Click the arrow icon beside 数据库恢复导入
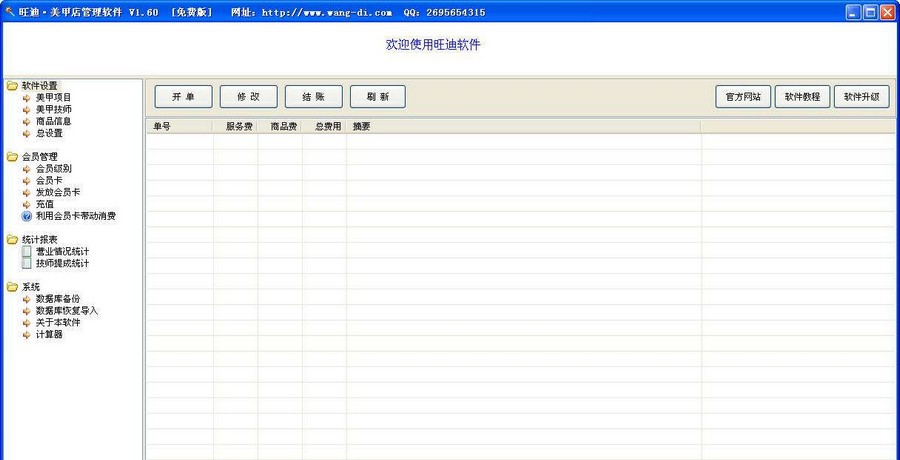 tap(26, 311)
